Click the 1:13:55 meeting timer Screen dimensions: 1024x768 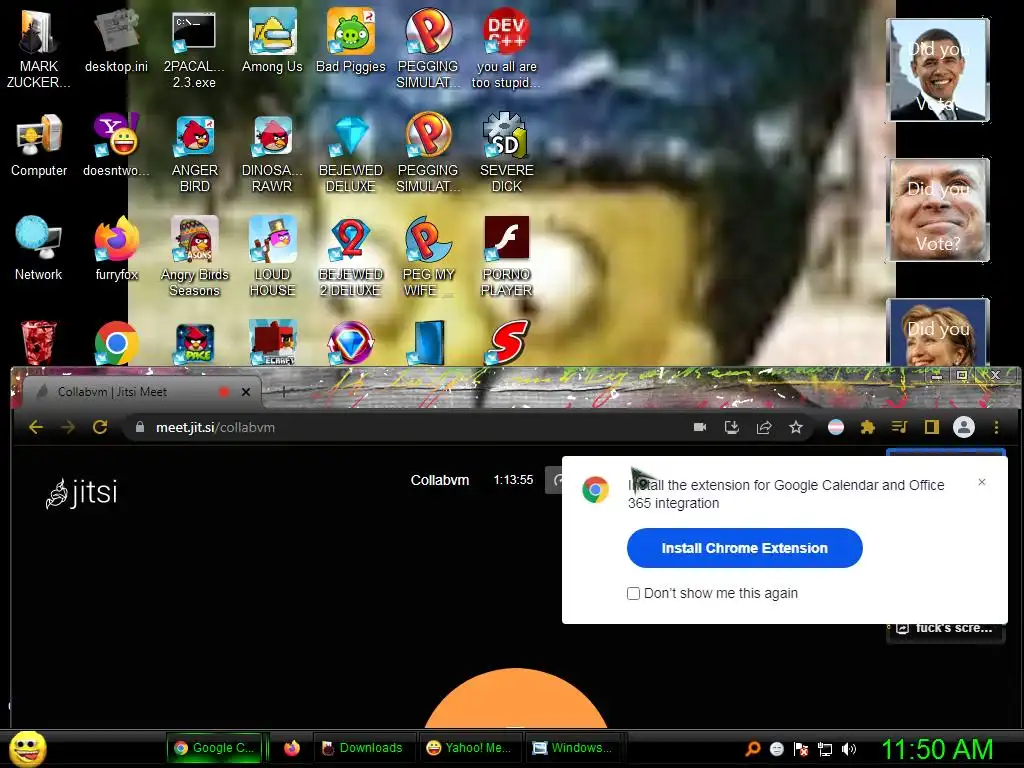click(513, 480)
